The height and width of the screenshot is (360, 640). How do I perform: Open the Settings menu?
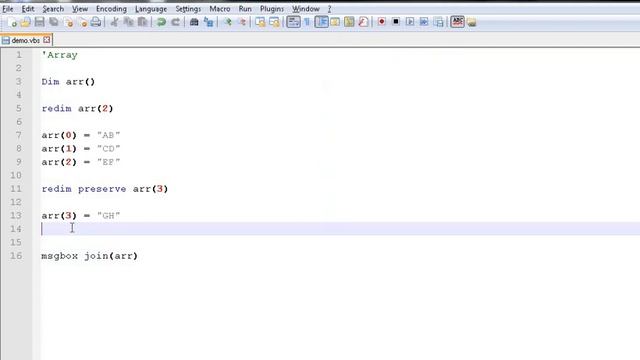pyautogui.click(x=188, y=9)
